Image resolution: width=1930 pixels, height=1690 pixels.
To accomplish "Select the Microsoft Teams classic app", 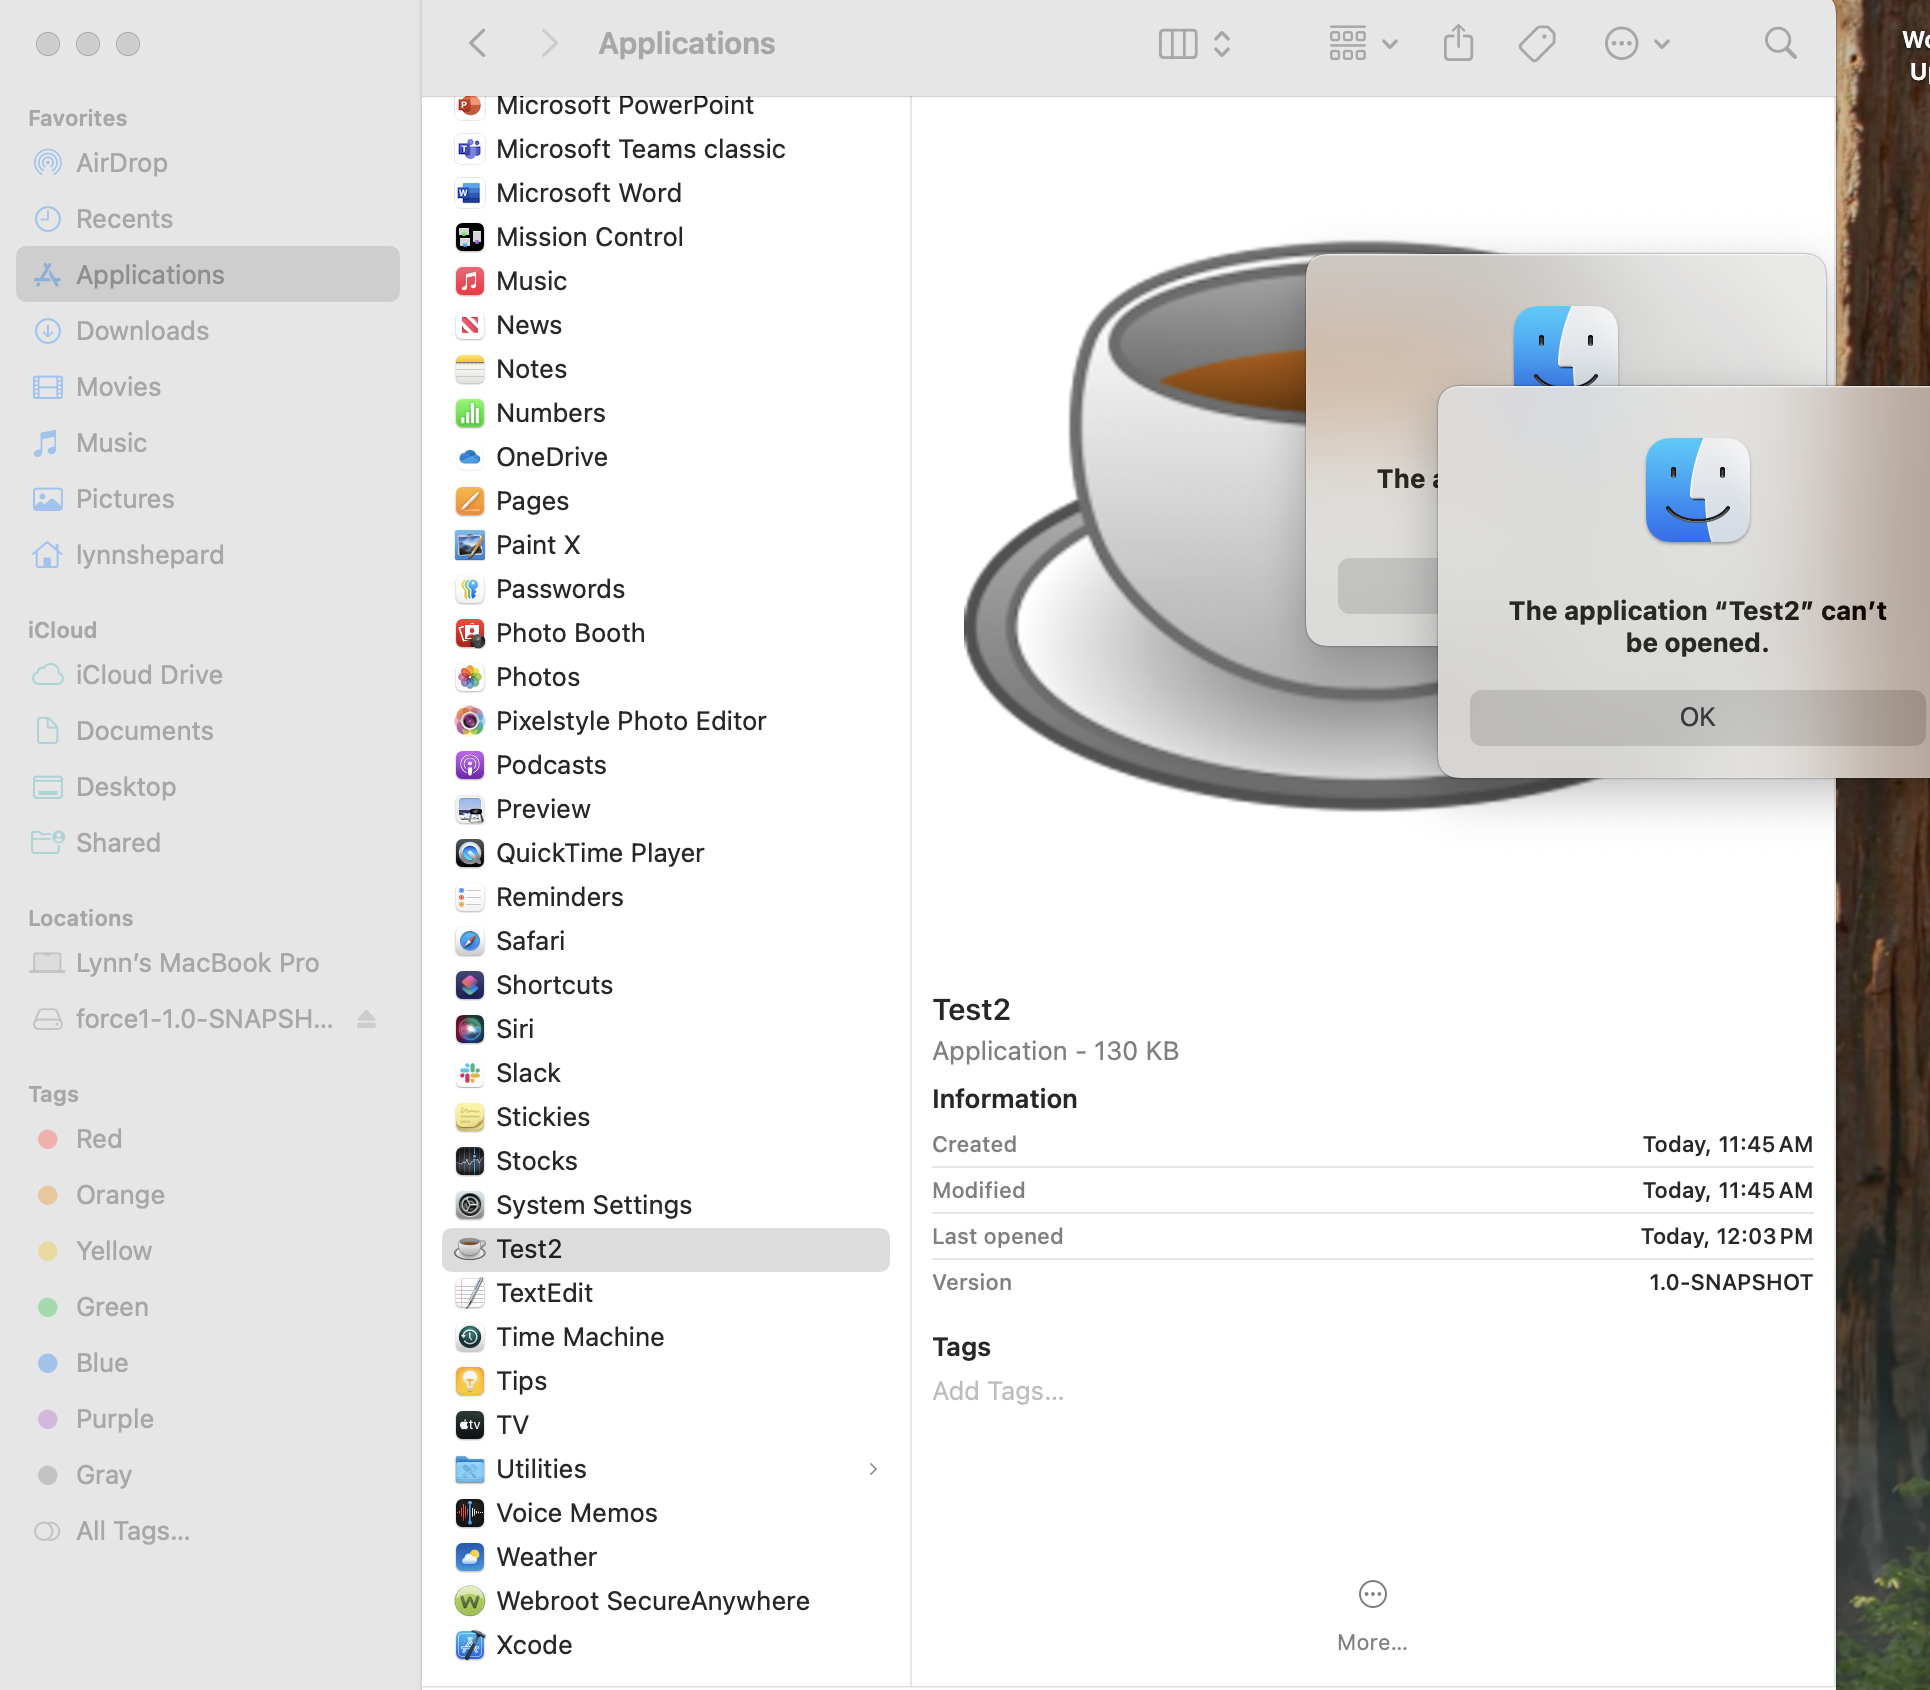I will (x=665, y=148).
